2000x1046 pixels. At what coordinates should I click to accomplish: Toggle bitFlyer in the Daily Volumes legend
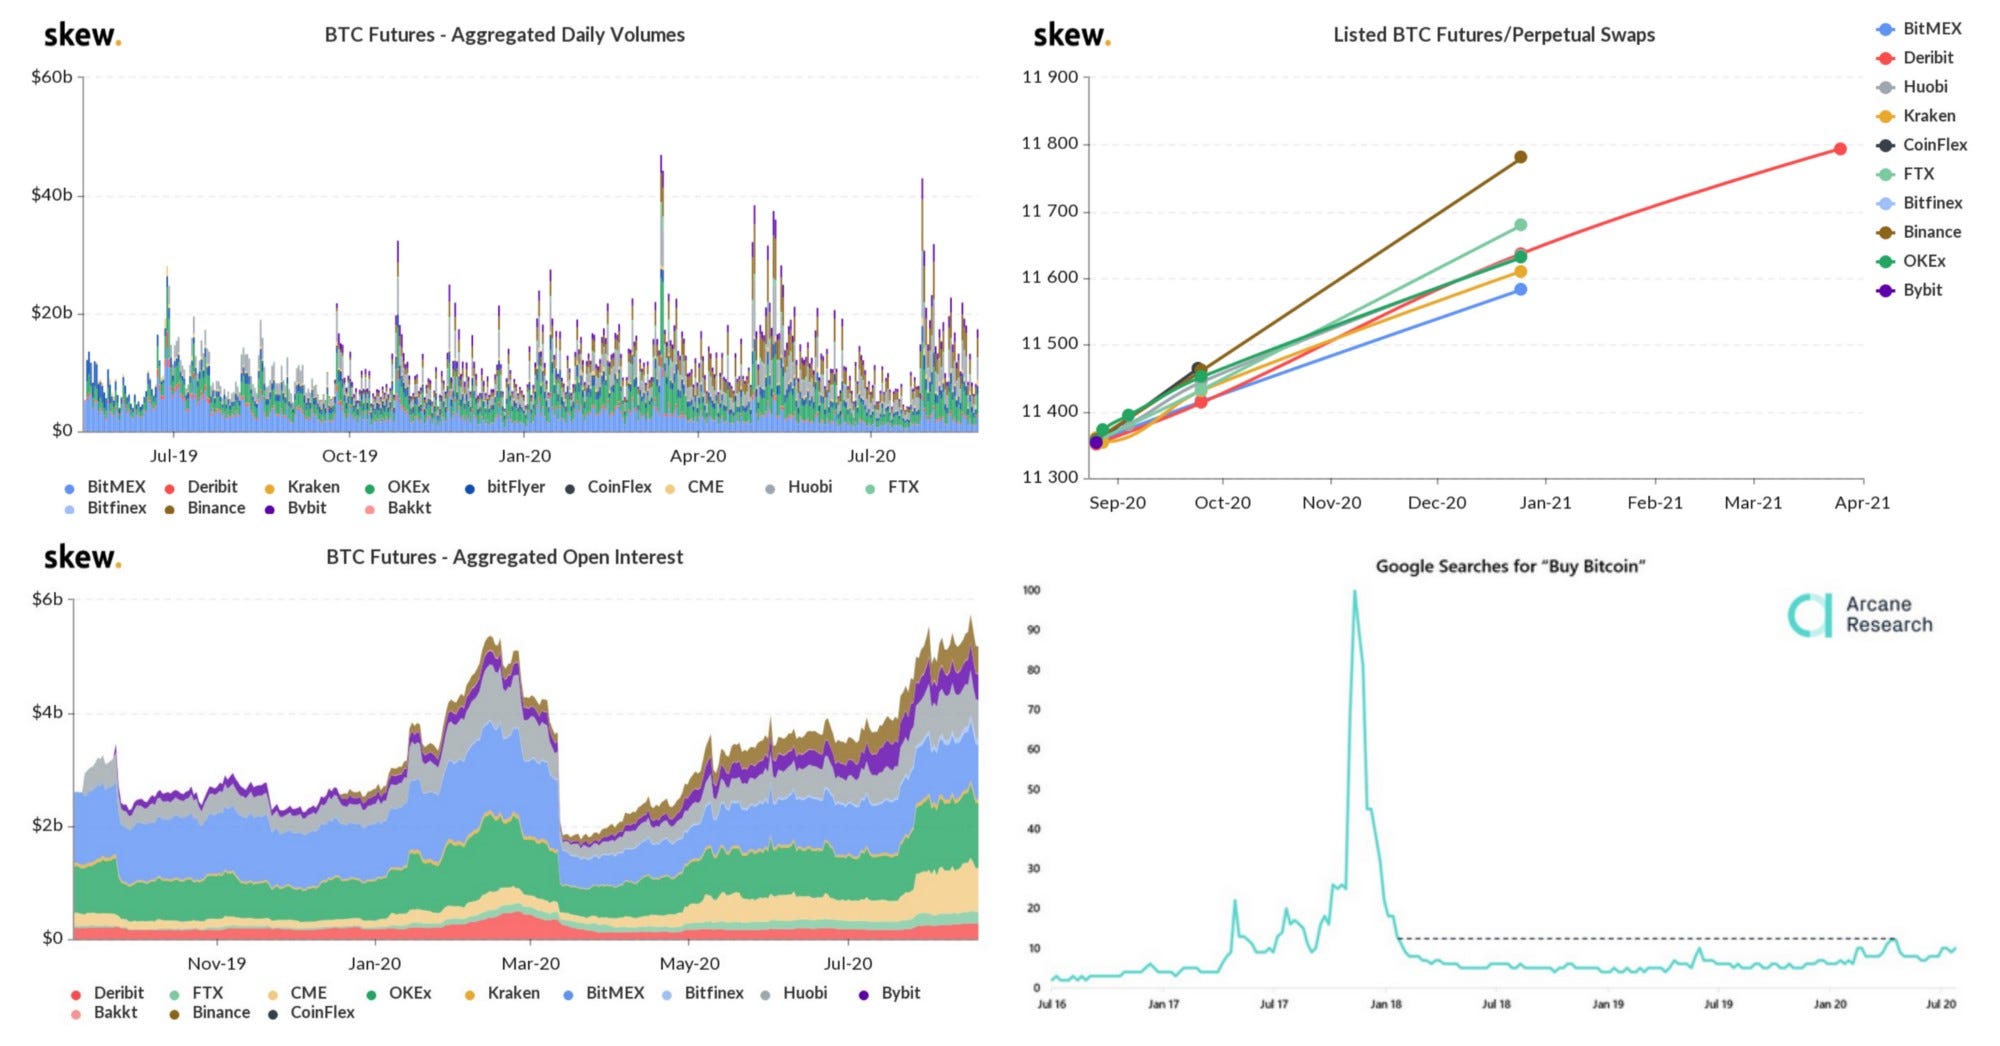(x=505, y=487)
